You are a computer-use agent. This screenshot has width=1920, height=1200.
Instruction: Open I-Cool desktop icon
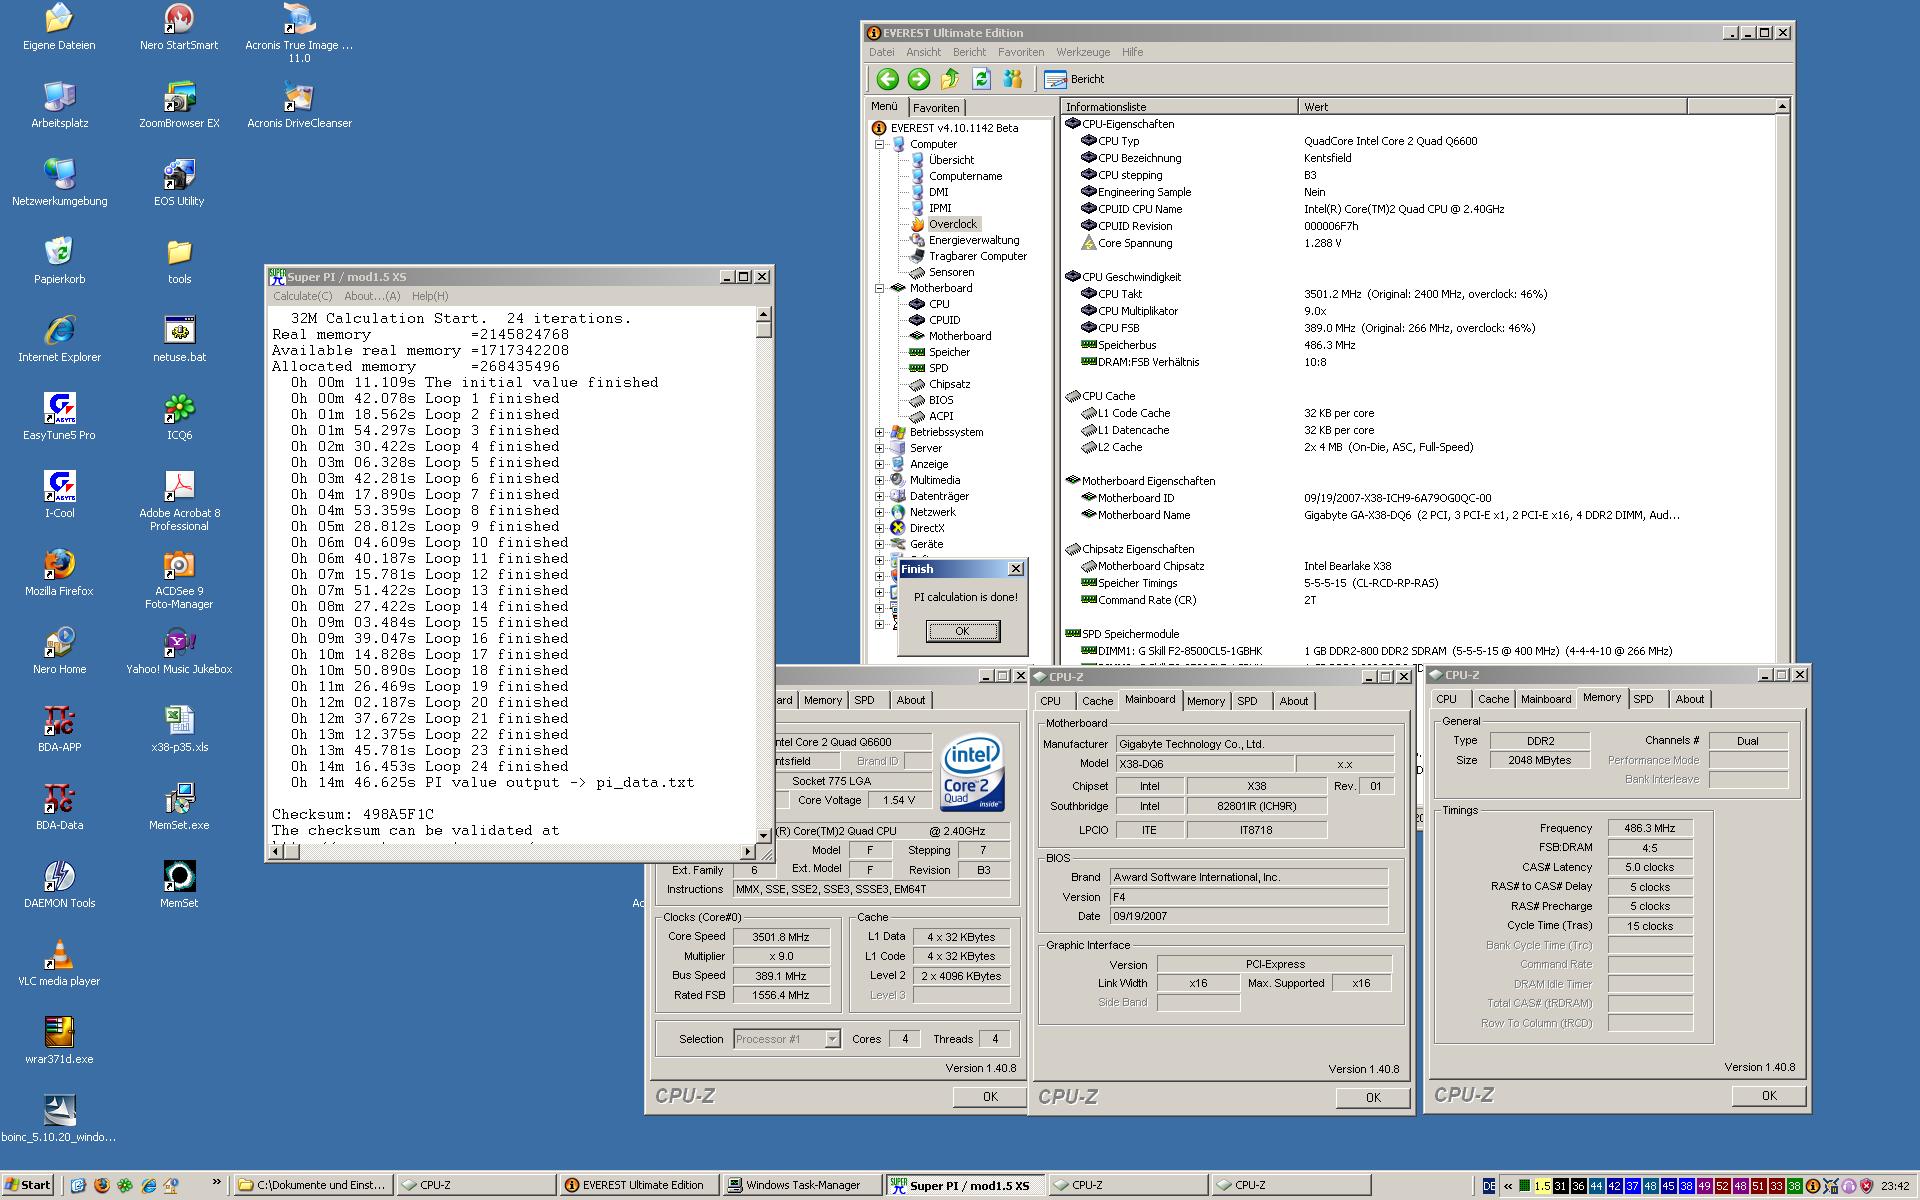coord(59,496)
